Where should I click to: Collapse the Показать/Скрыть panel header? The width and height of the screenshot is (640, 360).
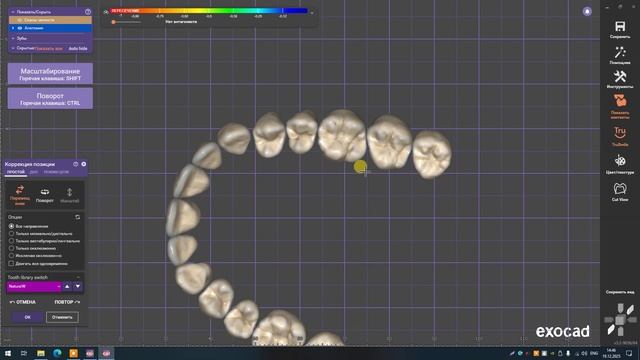point(13,12)
